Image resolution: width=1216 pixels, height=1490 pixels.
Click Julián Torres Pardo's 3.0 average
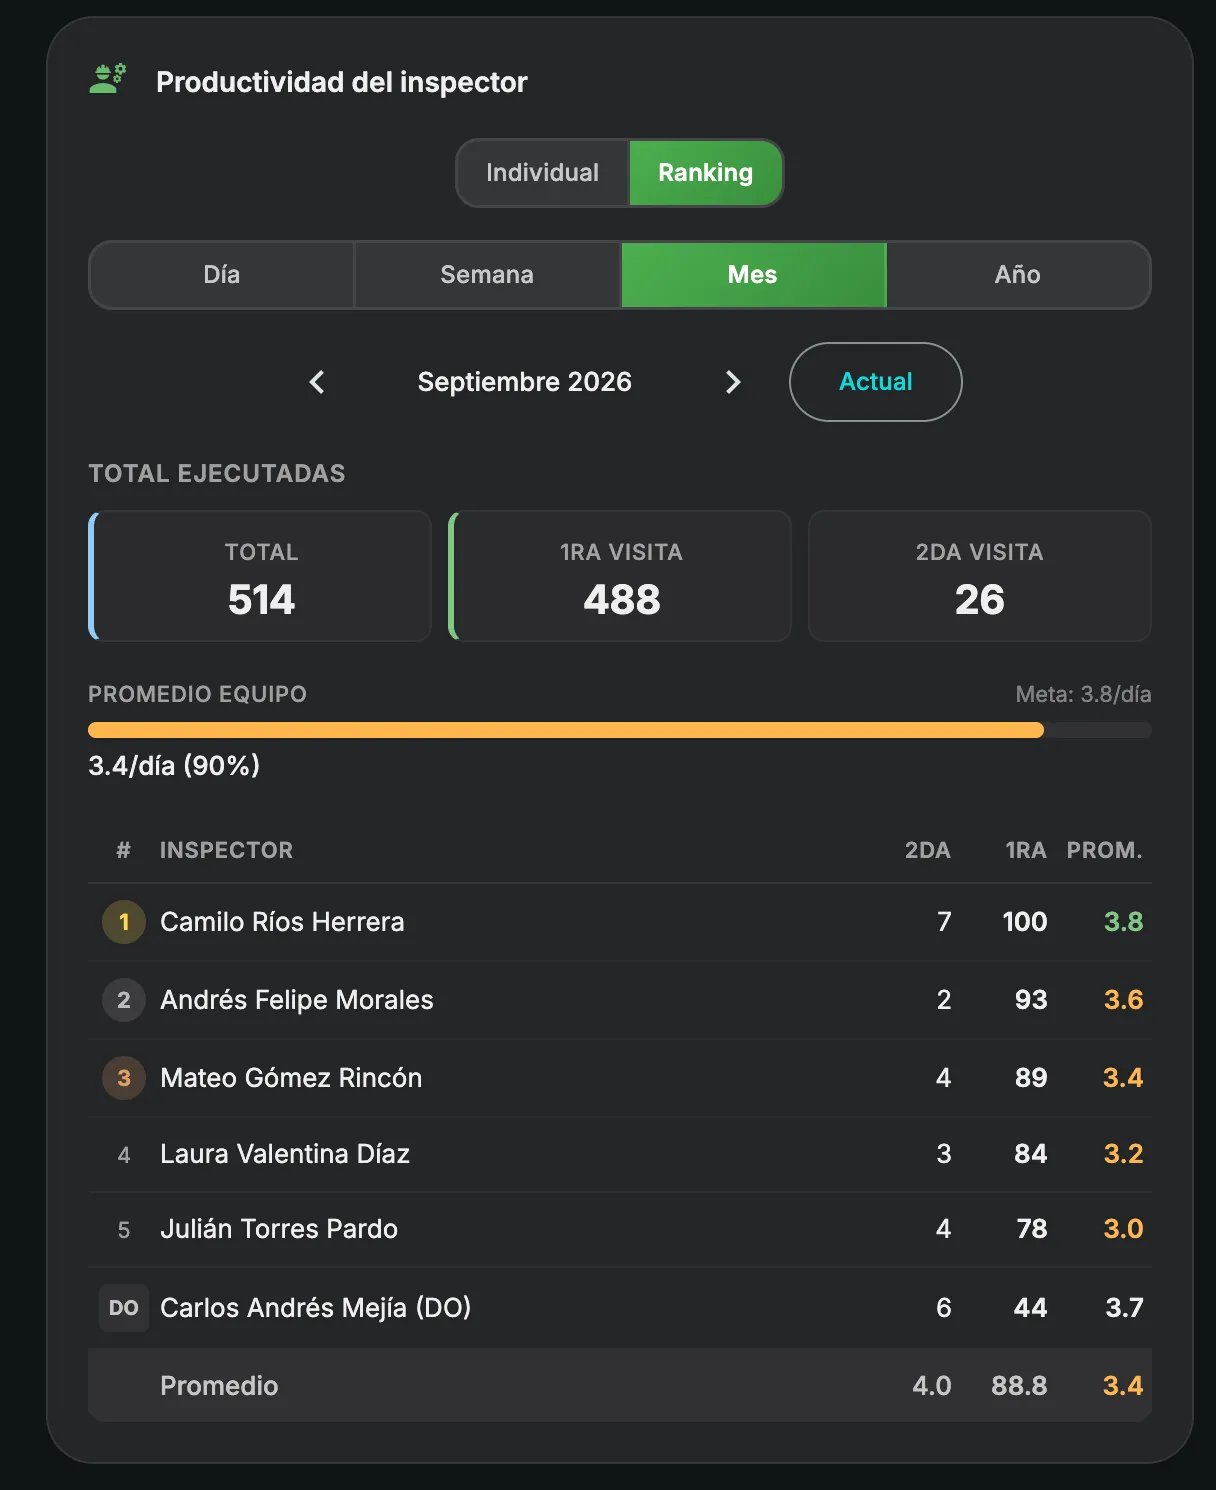point(1123,1229)
